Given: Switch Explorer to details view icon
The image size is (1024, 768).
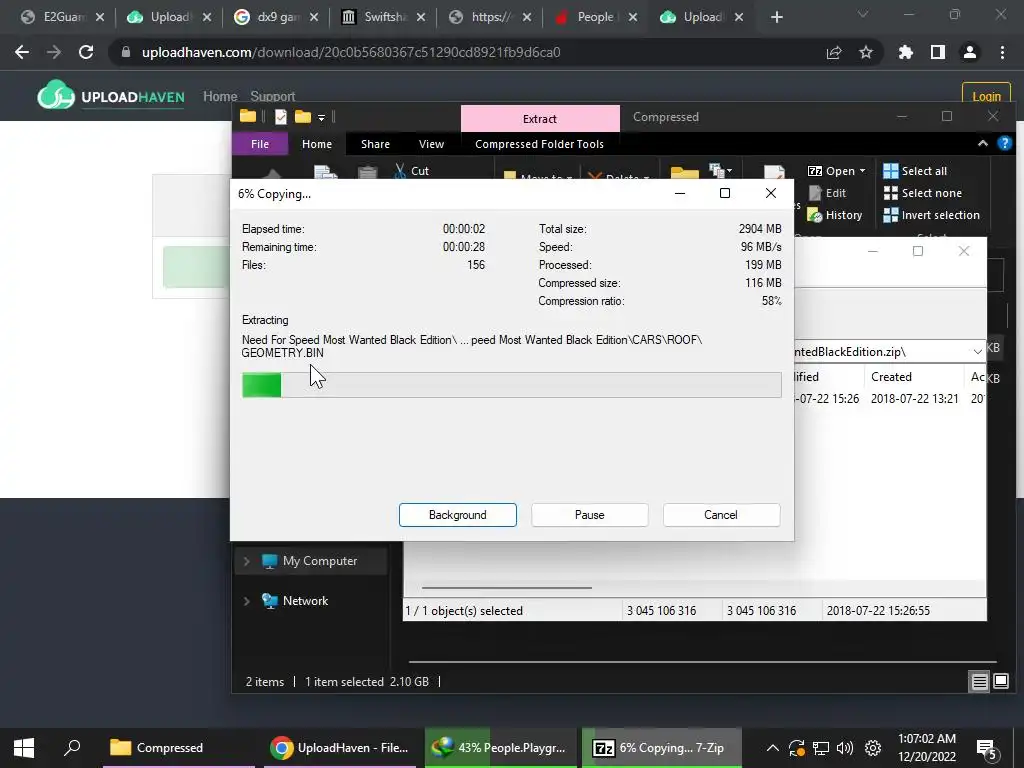Looking at the screenshot, I should [x=980, y=682].
